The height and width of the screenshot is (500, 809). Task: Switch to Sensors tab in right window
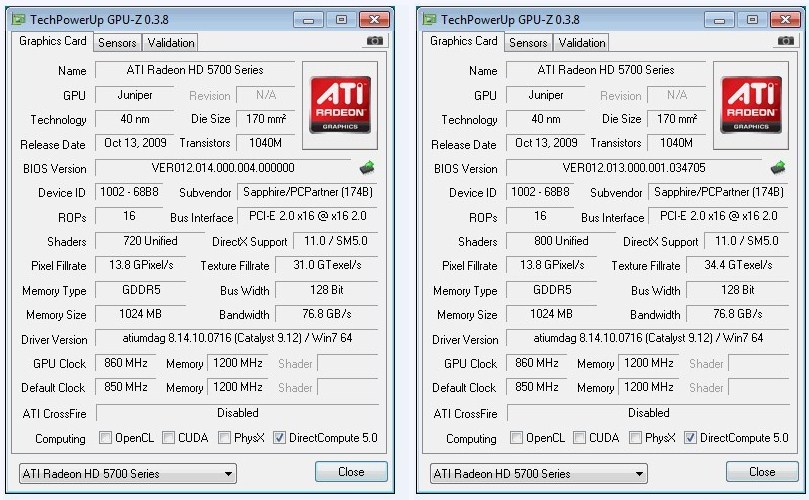(528, 43)
